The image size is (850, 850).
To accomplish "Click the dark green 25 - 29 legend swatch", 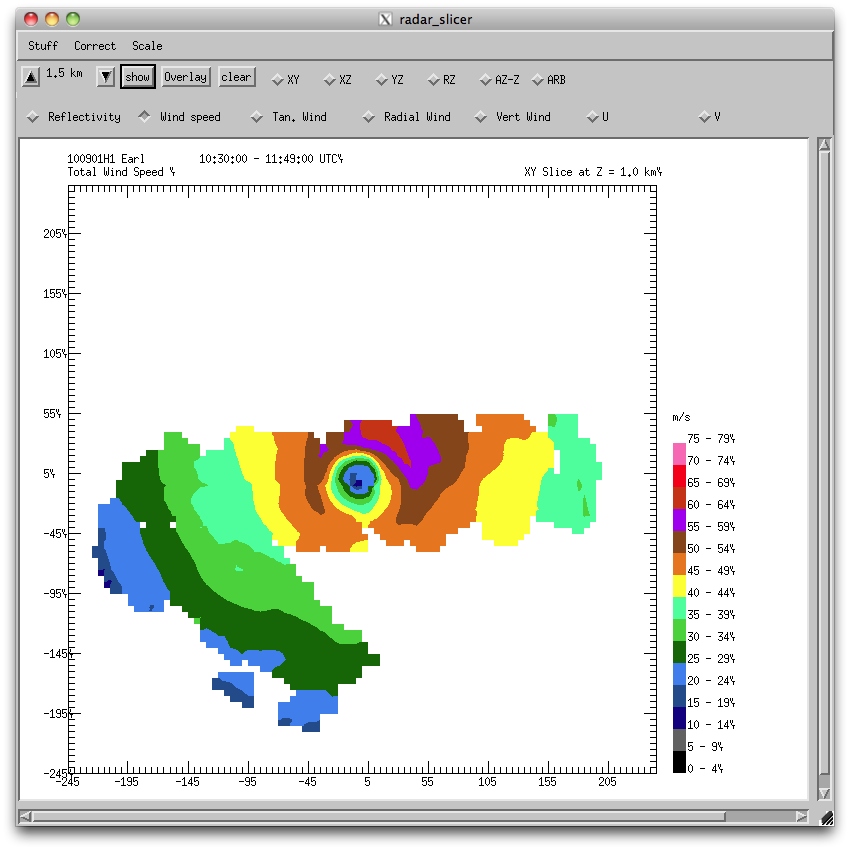I will [x=679, y=652].
